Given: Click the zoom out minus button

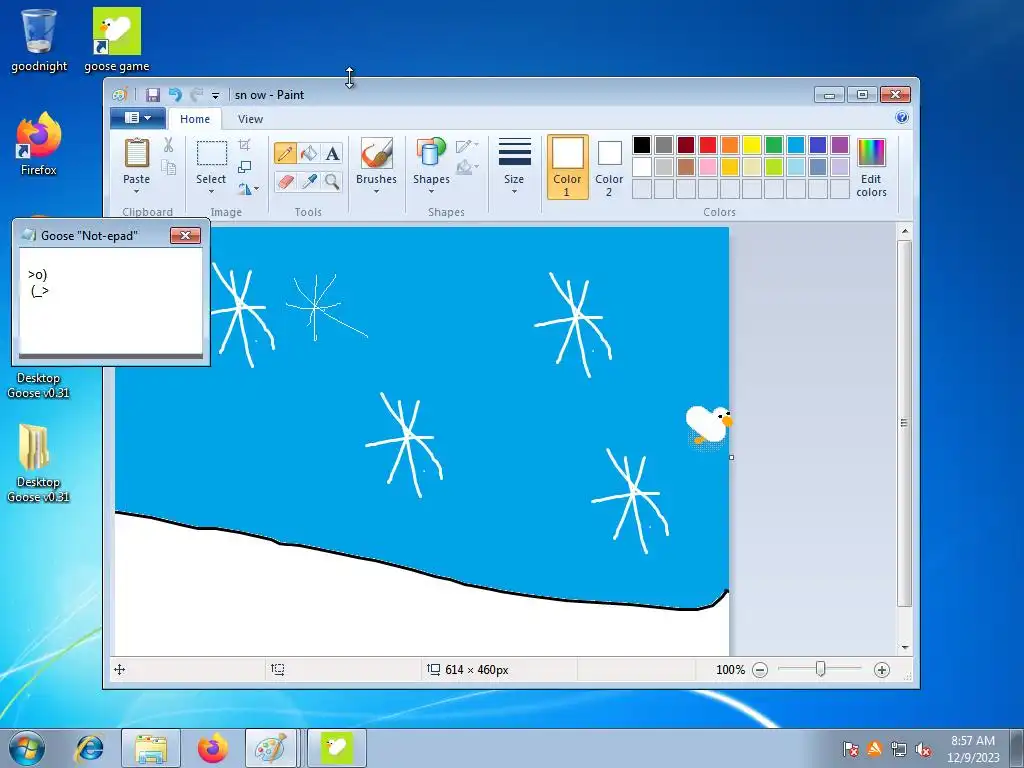Looking at the screenshot, I should [x=760, y=670].
